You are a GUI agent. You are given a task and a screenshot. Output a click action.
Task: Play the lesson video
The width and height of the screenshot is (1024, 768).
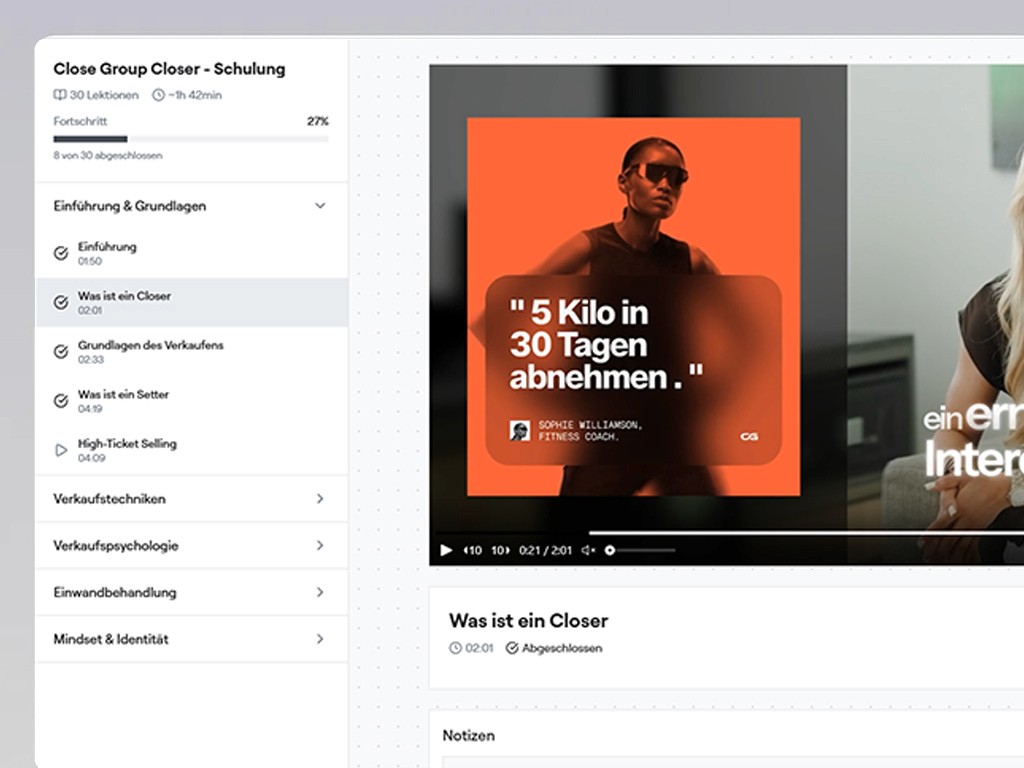point(446,551)
